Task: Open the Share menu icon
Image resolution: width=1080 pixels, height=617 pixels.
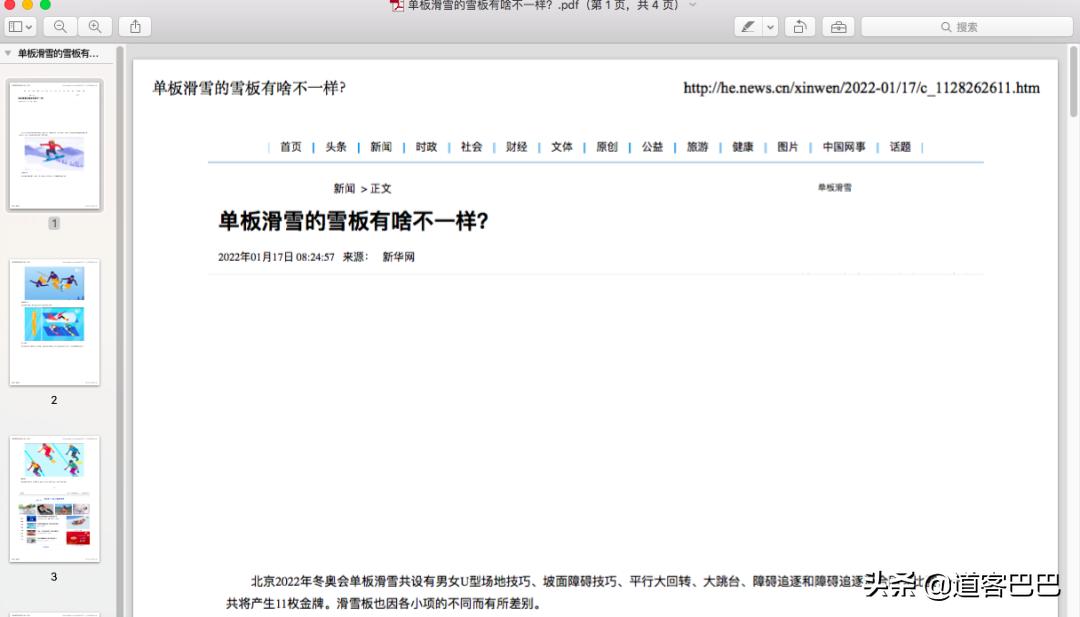Action: pos(134,26)
